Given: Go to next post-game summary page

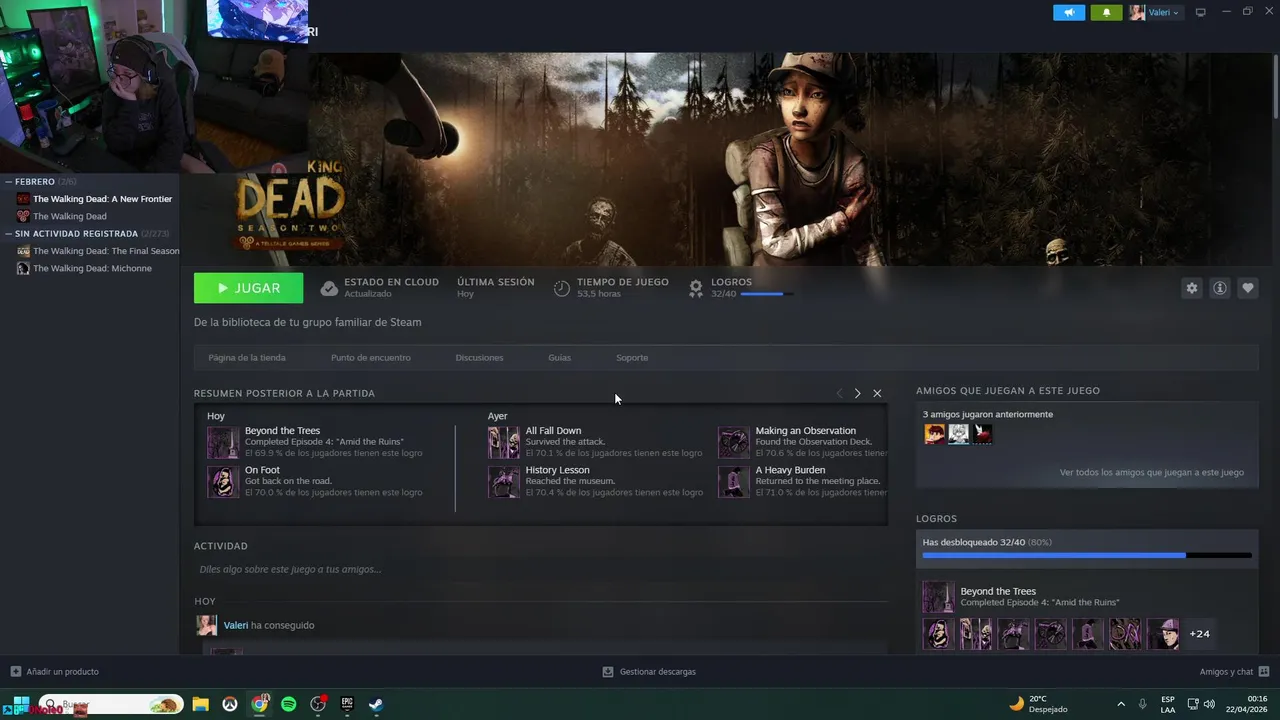Looking at the screenshot, I should pyautogui.click(x=857, y=393).
